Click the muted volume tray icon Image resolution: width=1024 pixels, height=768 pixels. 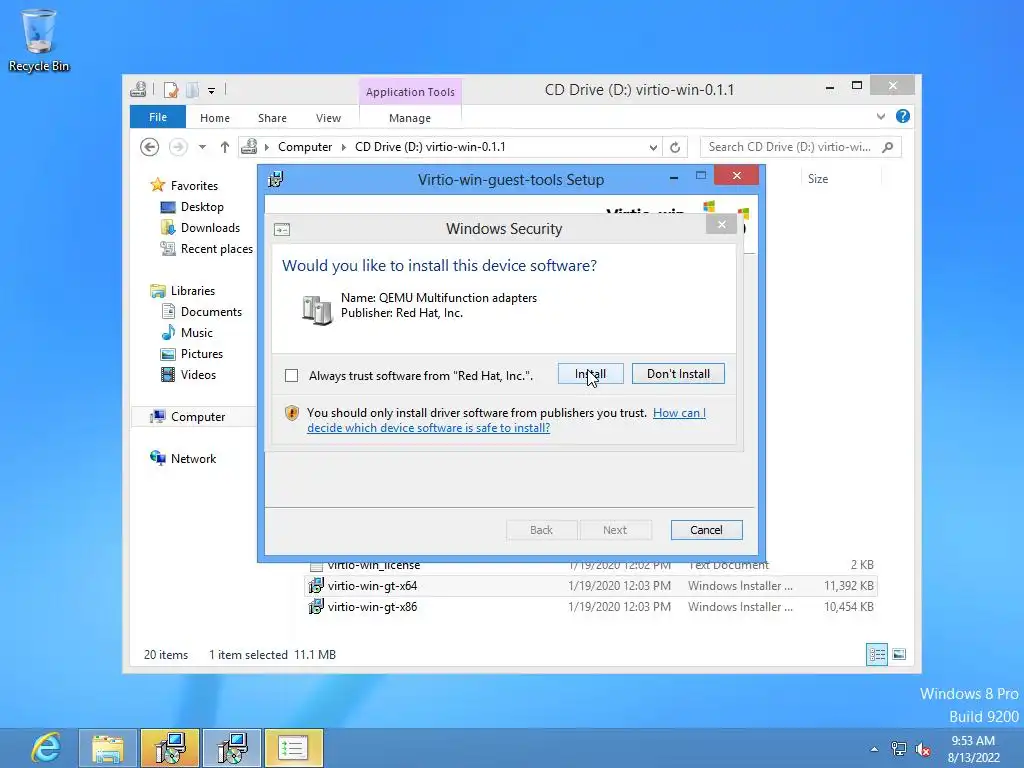(923, 749)
